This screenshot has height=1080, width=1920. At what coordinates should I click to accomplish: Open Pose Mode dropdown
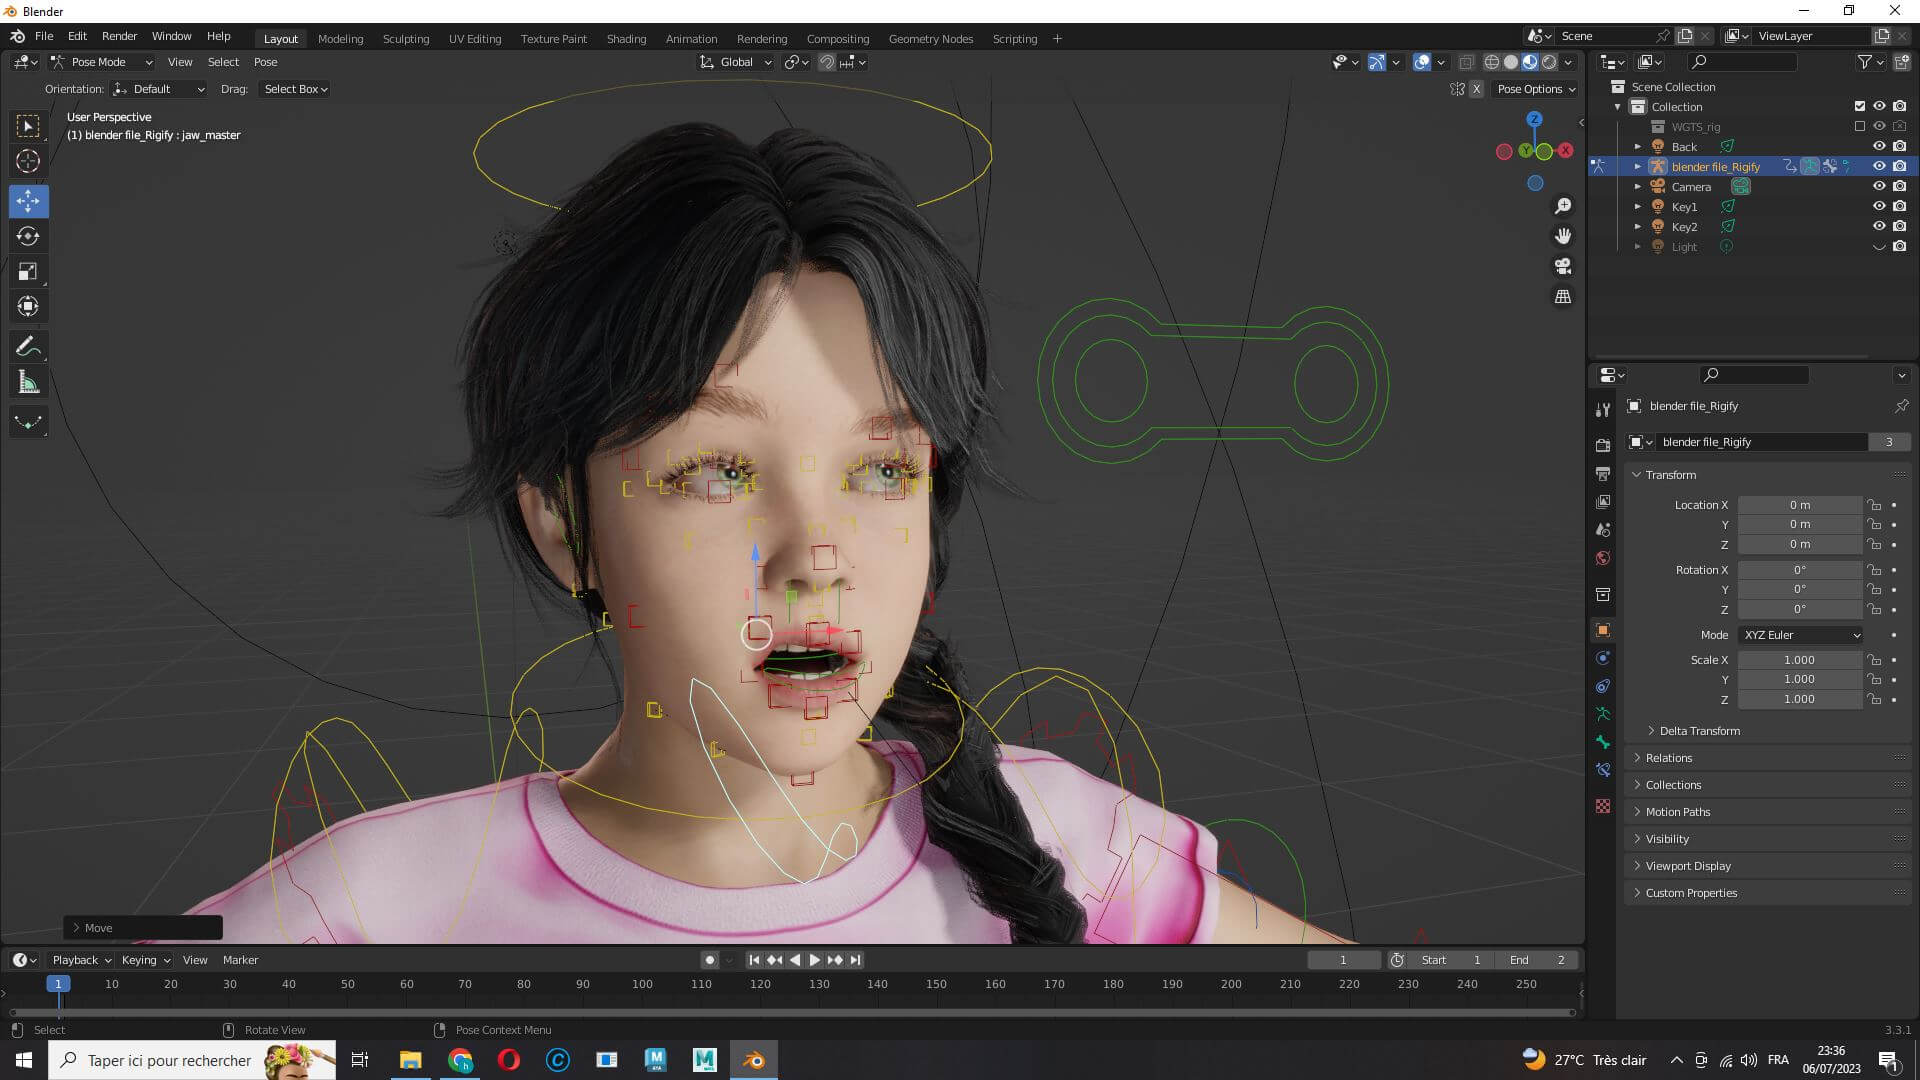pyautogui.click(x=101, y=62)
